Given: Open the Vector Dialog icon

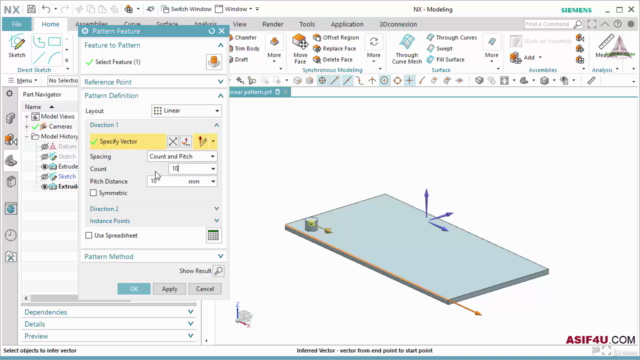Looking at the screenshot, I should tap(186, 141).
